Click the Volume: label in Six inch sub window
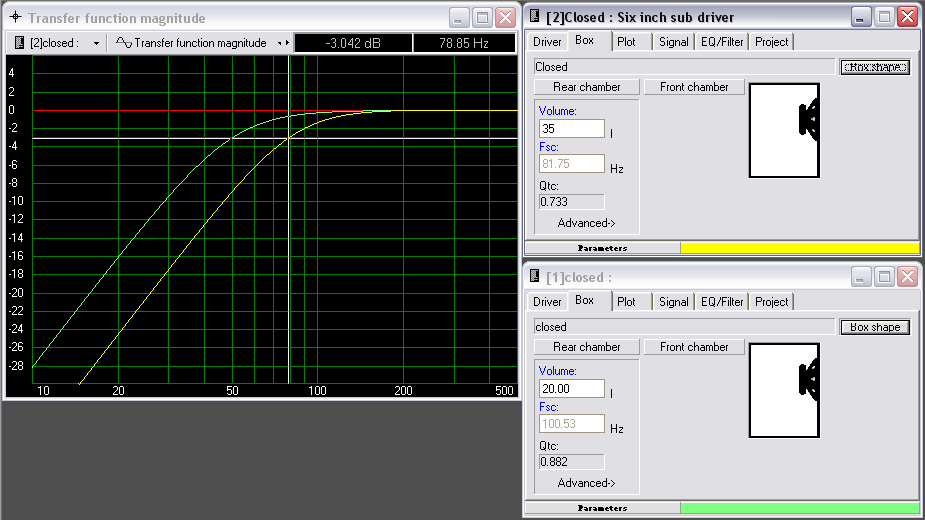The height and width of the screenshot is (520, 925). (557, 111)
